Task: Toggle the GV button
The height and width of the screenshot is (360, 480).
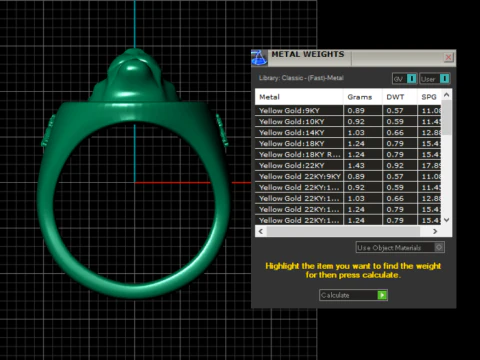Action: point(404,79)
